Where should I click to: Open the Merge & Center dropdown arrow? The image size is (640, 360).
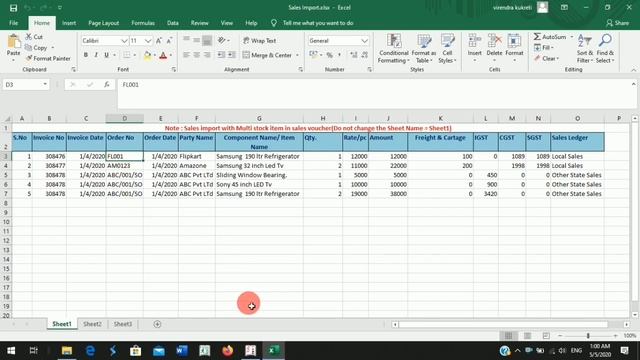pyautogui.click(x=297, y=55)
